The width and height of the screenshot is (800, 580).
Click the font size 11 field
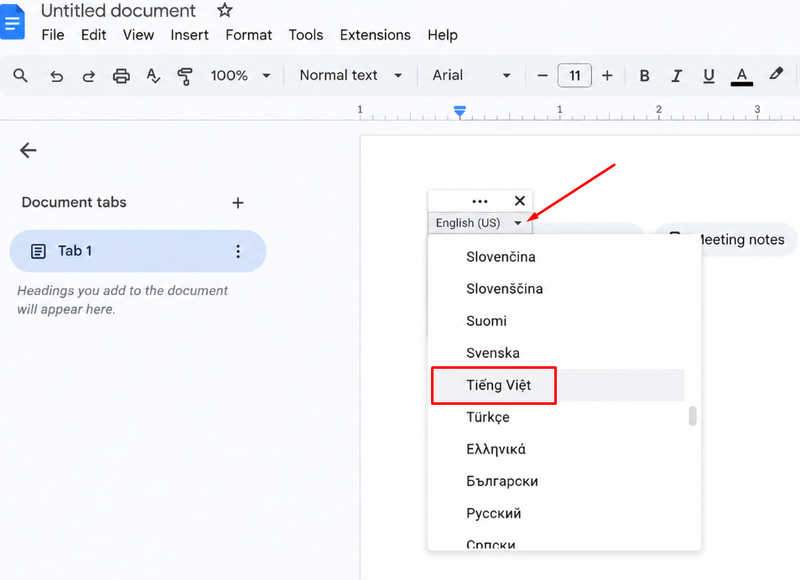574,76
